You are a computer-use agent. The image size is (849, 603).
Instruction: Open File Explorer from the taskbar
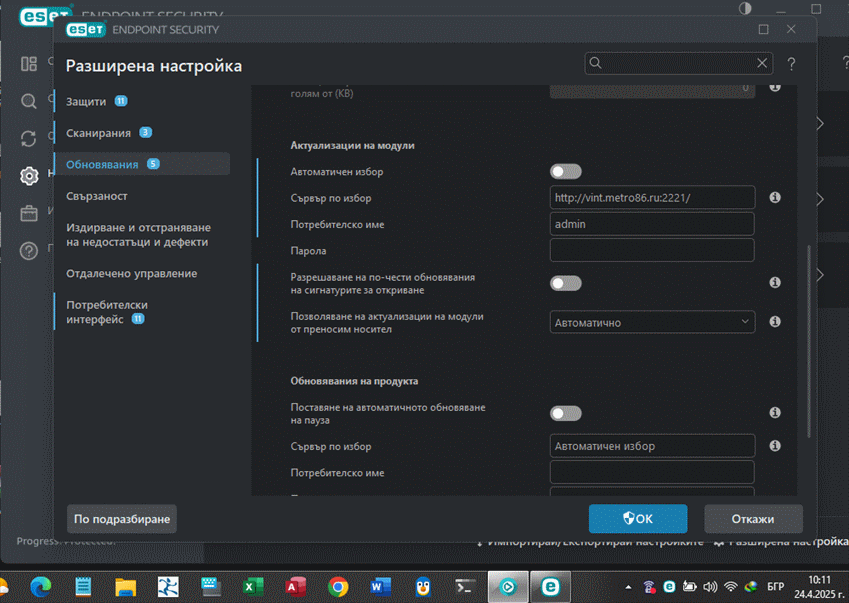click(126, 587)
